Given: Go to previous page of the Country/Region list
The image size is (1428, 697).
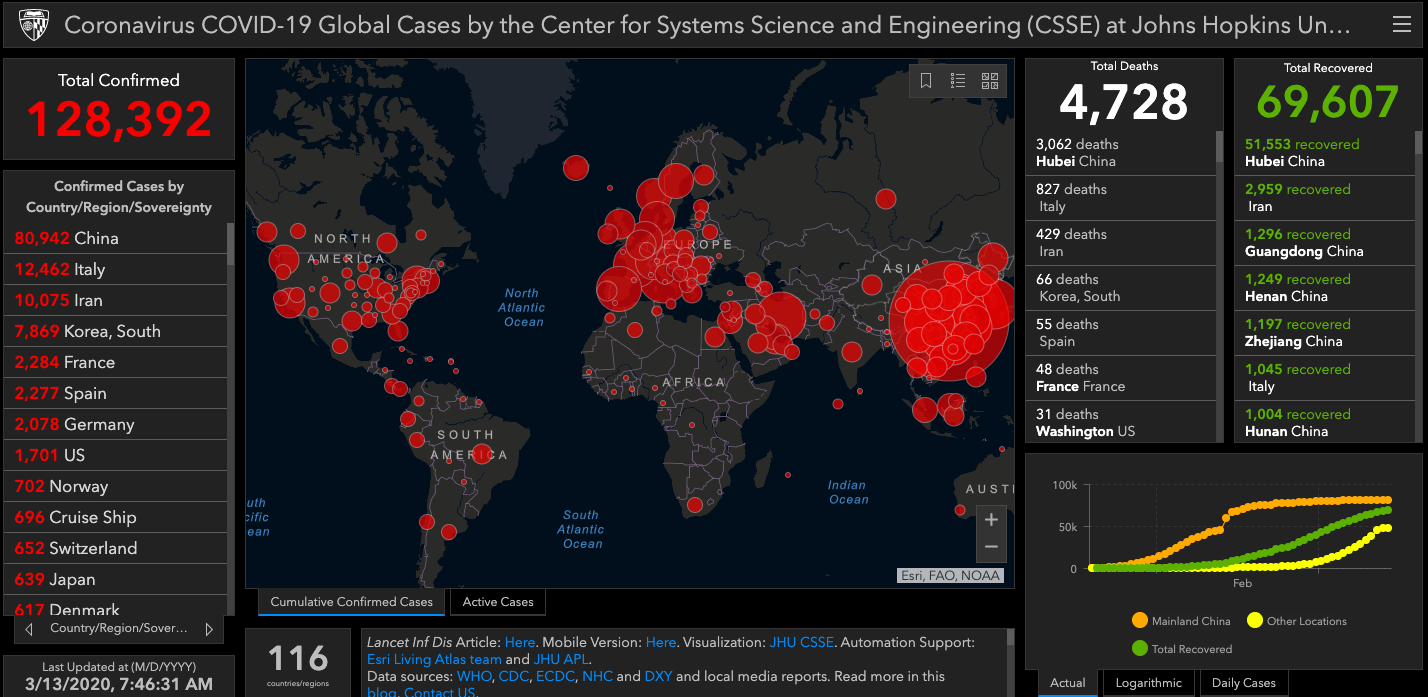Looking at the screenshot, I should coord(29,629).
